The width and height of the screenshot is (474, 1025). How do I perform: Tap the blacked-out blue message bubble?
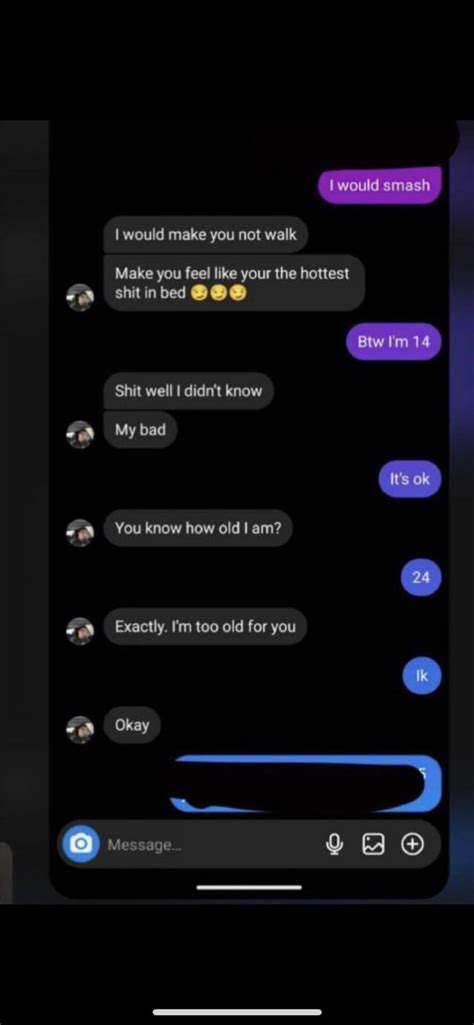[x=306, y=783]
